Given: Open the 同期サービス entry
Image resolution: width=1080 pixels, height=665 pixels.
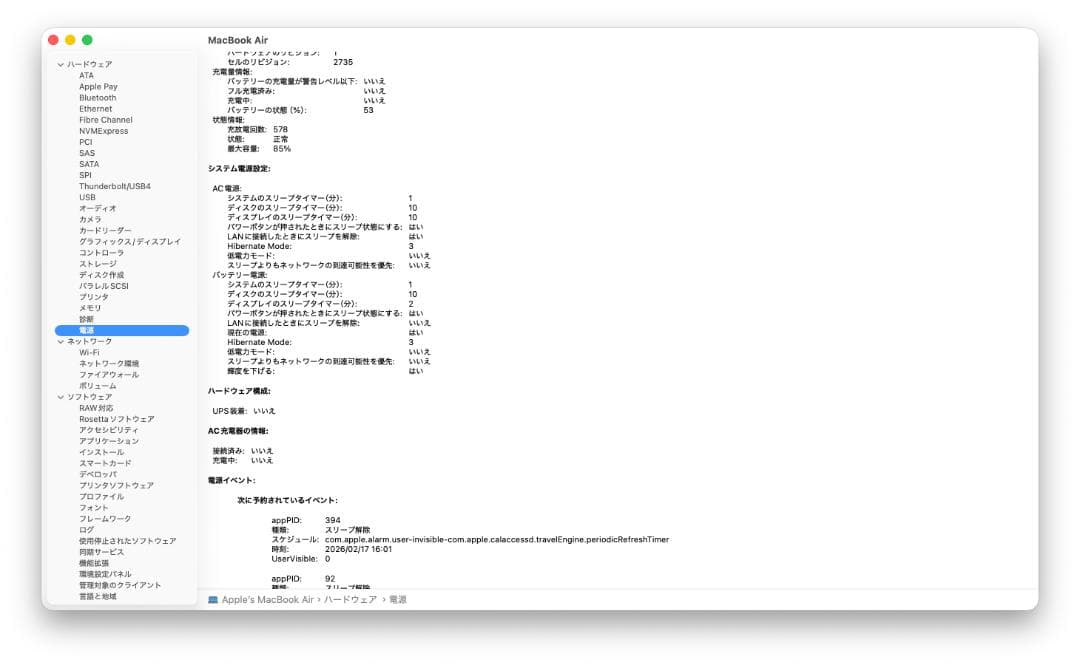Looking at the screenshot, I should [101, 552].
